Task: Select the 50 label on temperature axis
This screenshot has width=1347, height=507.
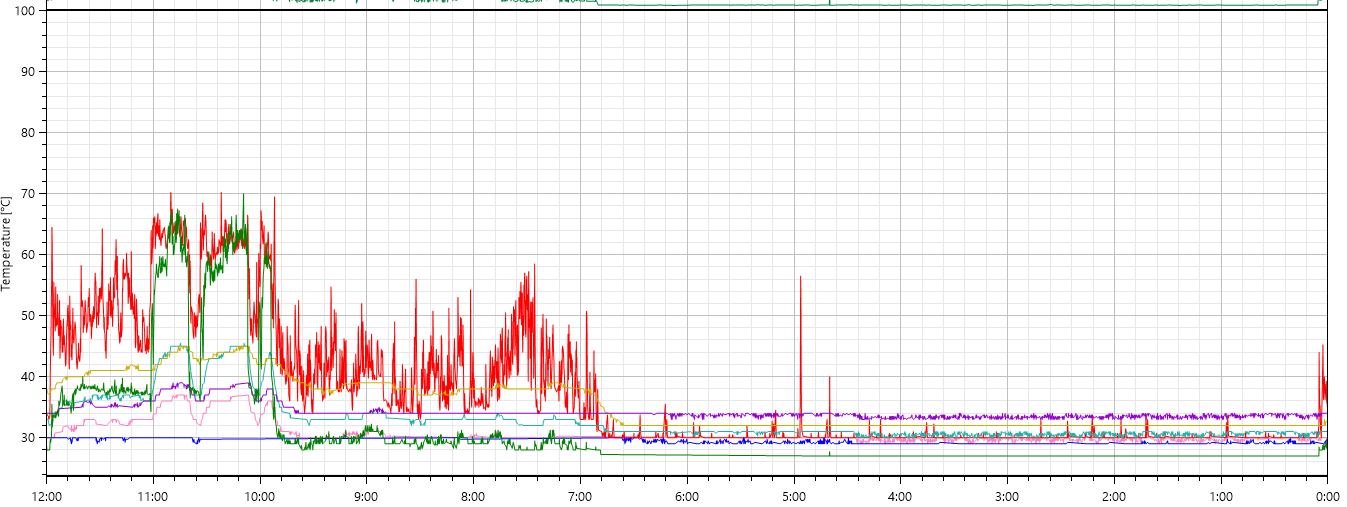Action: pyautogui.click(x=30, y=315)
